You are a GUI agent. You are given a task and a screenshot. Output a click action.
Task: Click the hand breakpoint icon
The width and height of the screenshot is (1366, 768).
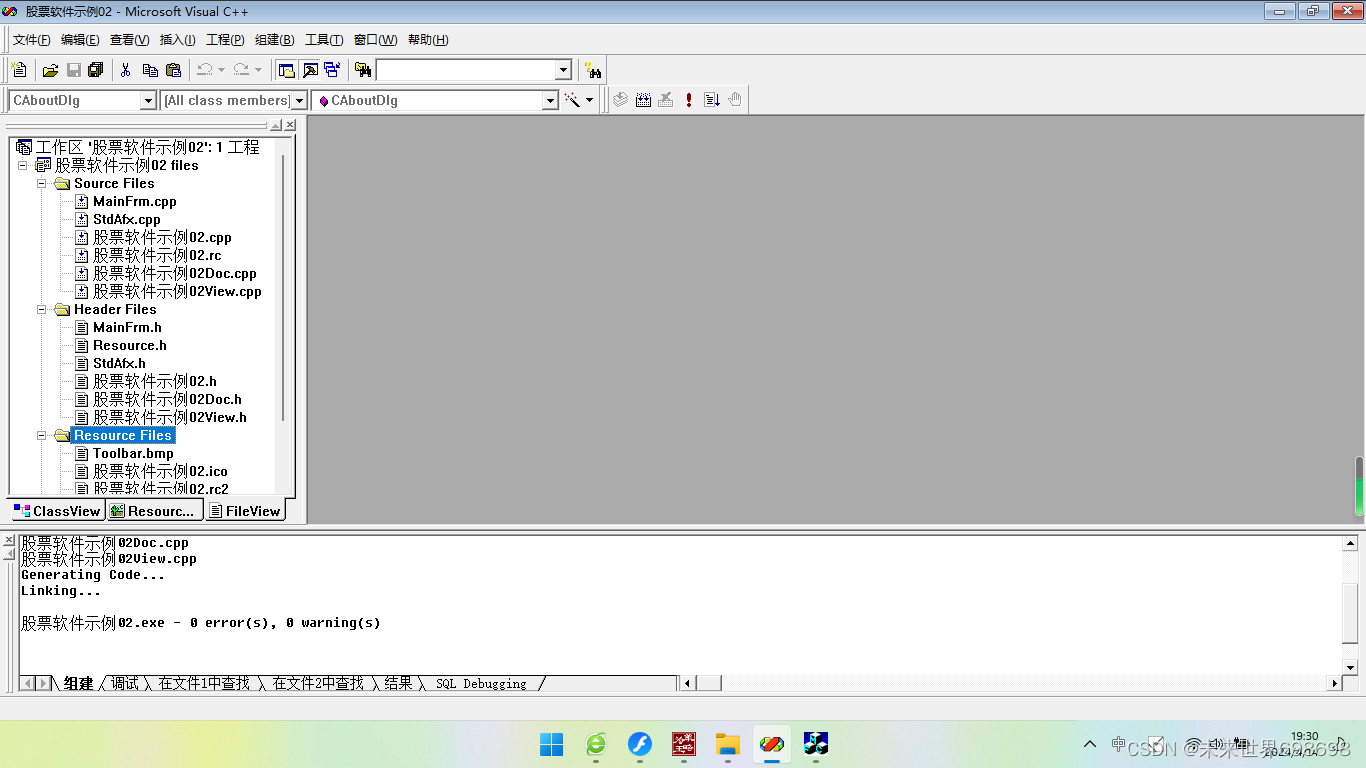[x=735, y=100]
